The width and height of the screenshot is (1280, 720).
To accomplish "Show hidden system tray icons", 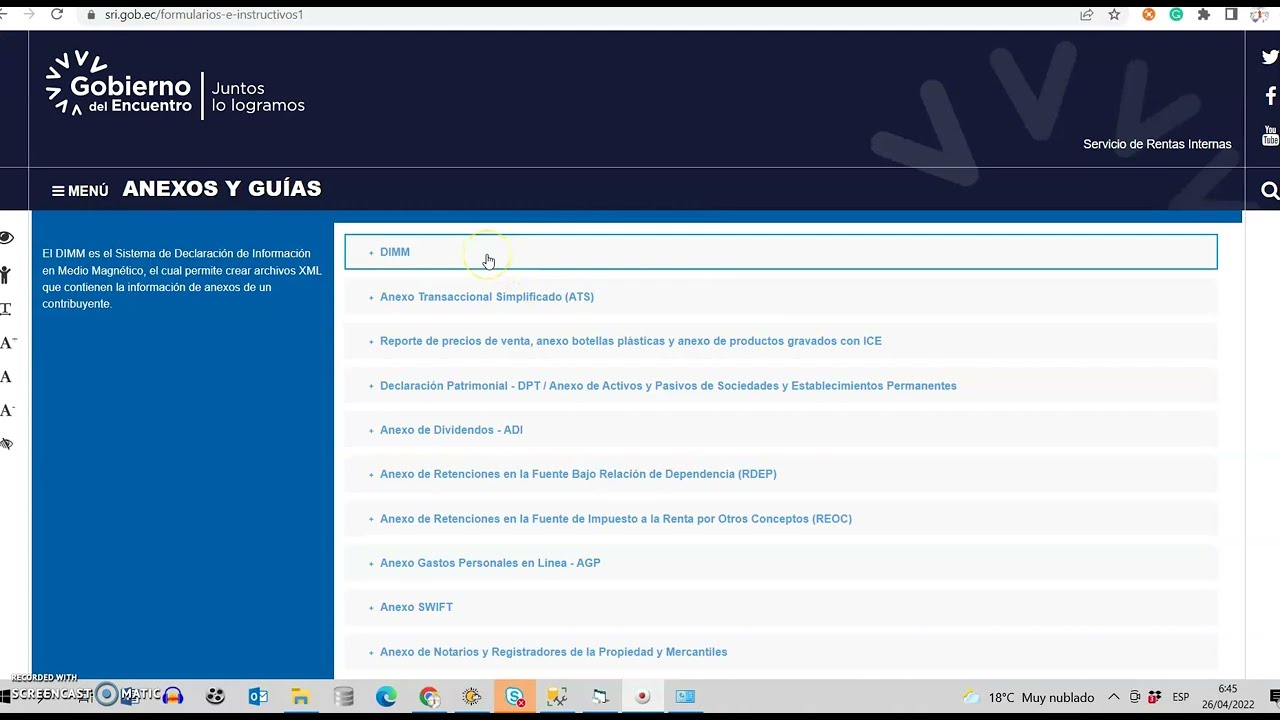I will click(1114, 697).
